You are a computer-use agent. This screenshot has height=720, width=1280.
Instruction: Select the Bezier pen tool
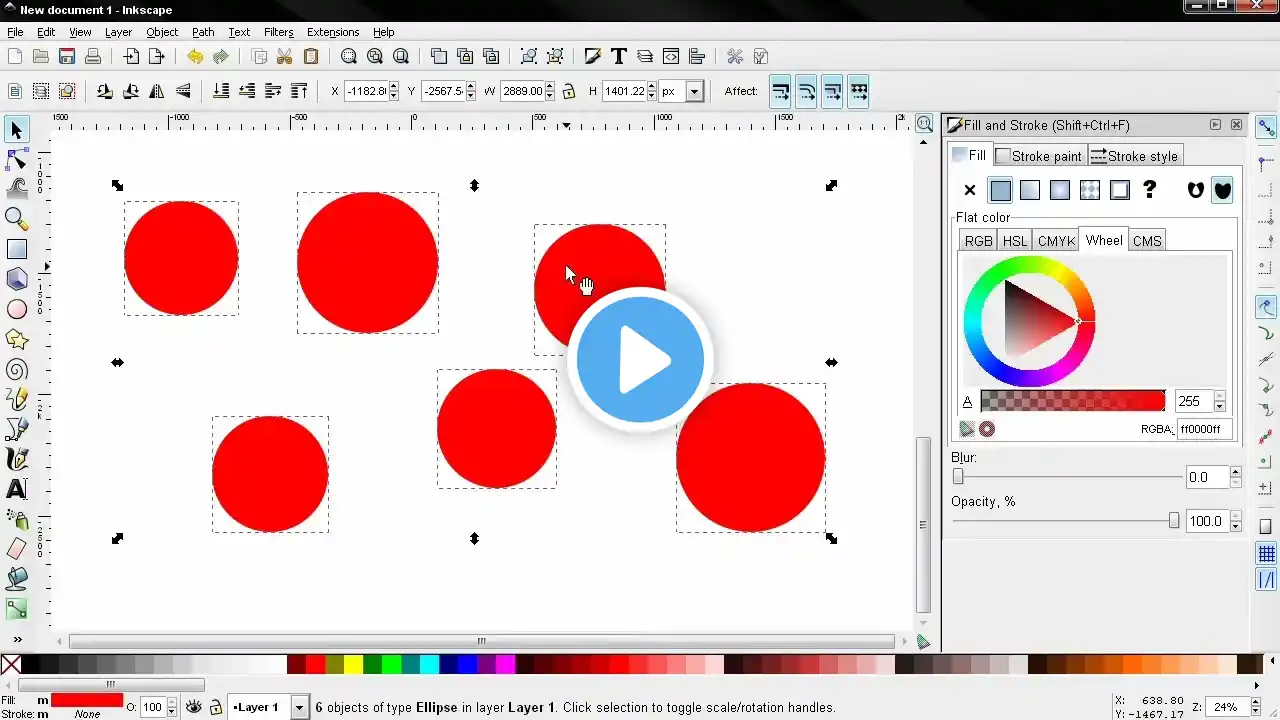click(16, 429)
